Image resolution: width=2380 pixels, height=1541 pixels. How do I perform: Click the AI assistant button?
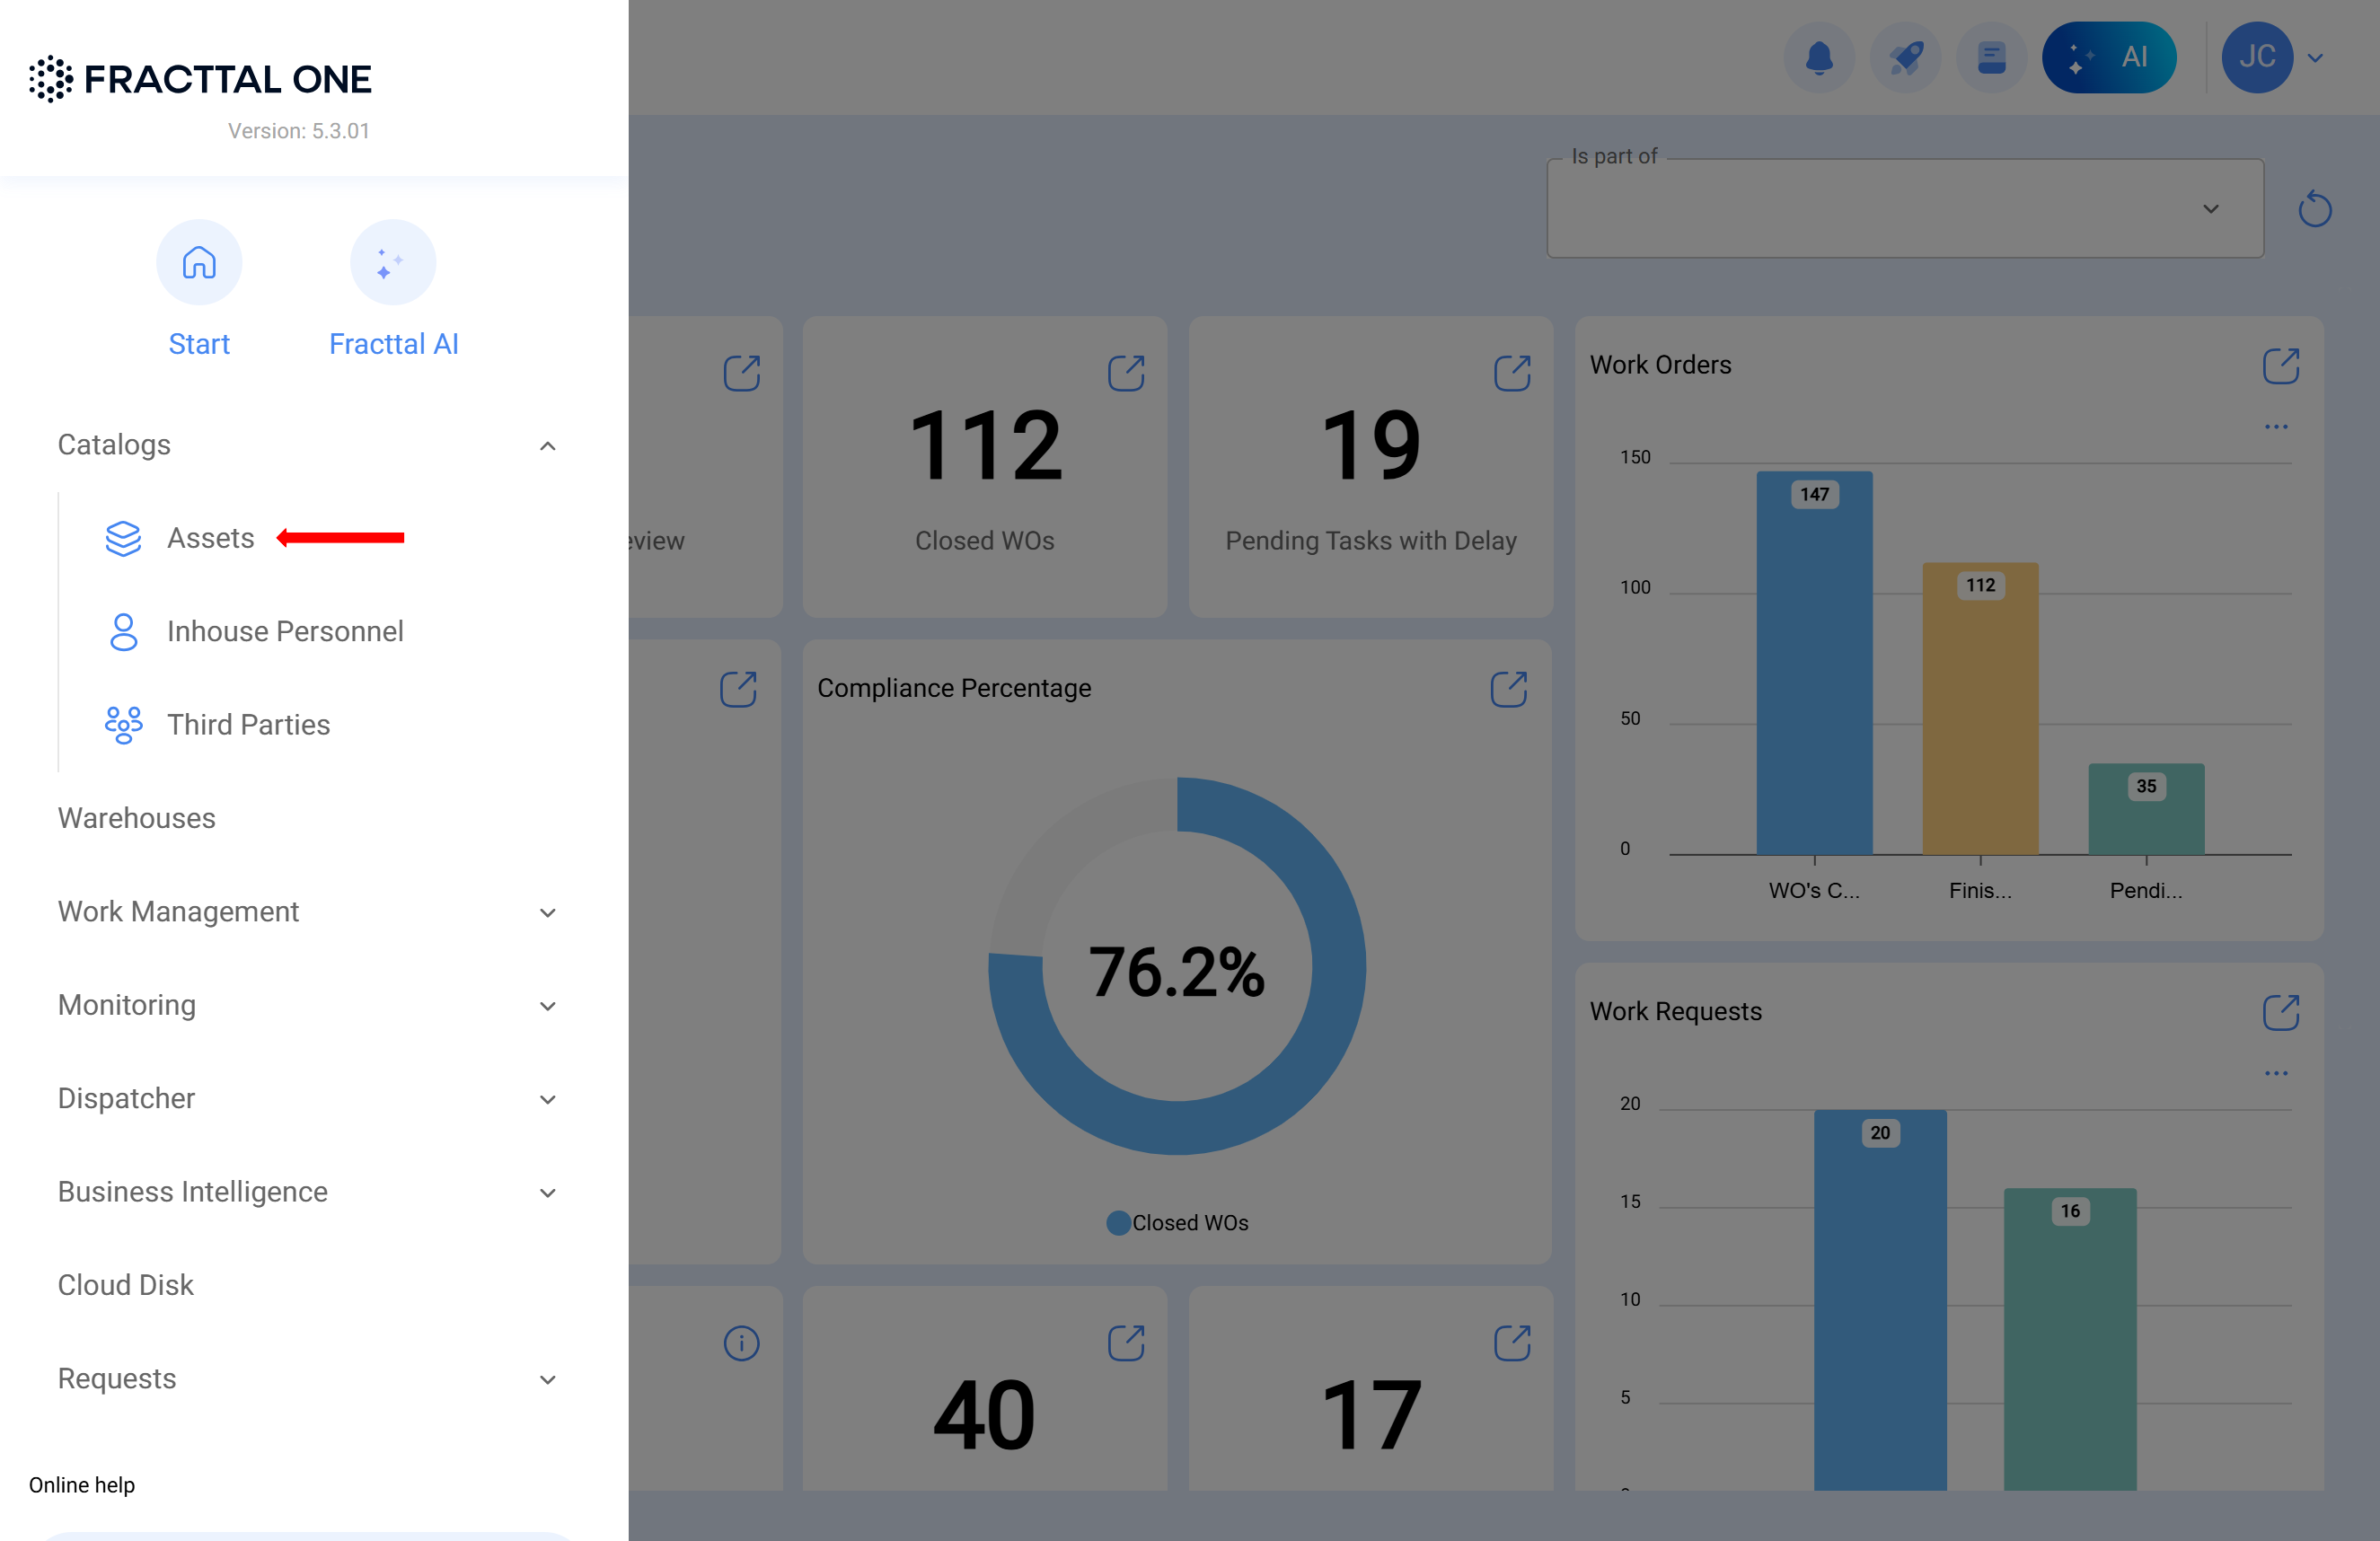point(2108,58)
